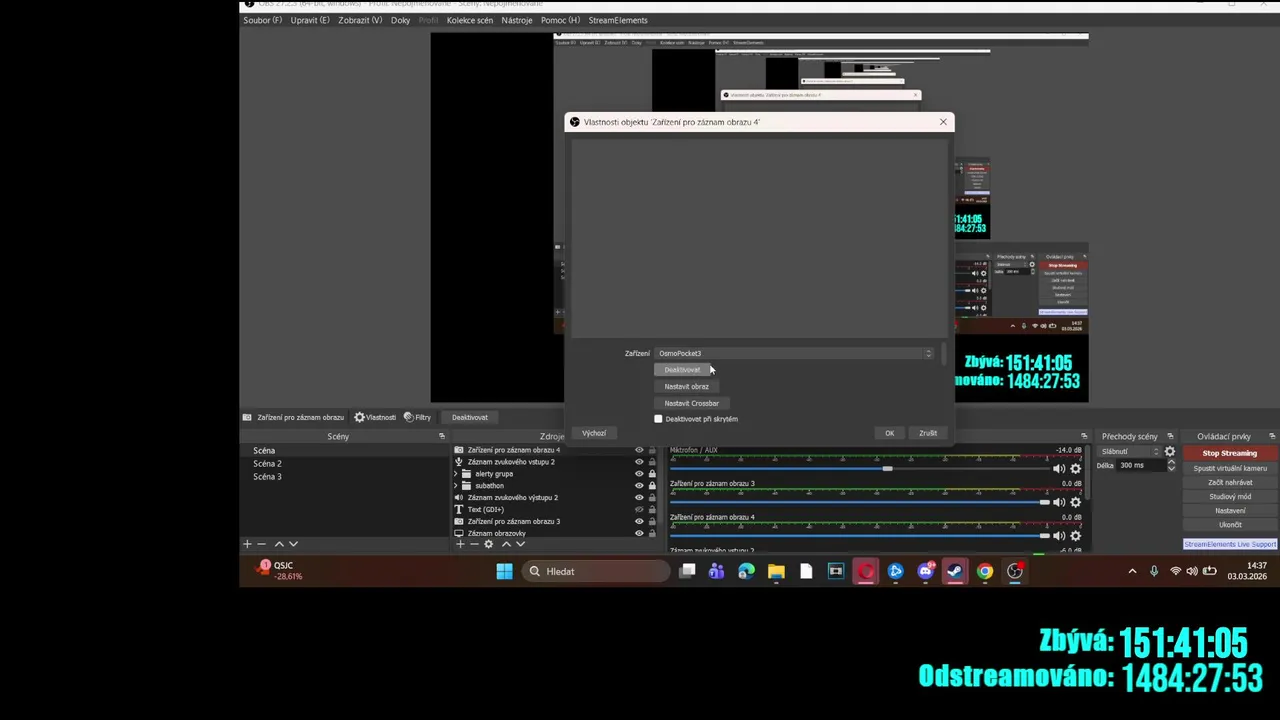Viewport: 1280px width, 720px height.
Task: Click Začít nahrávat button
Action: [1230, 482]
